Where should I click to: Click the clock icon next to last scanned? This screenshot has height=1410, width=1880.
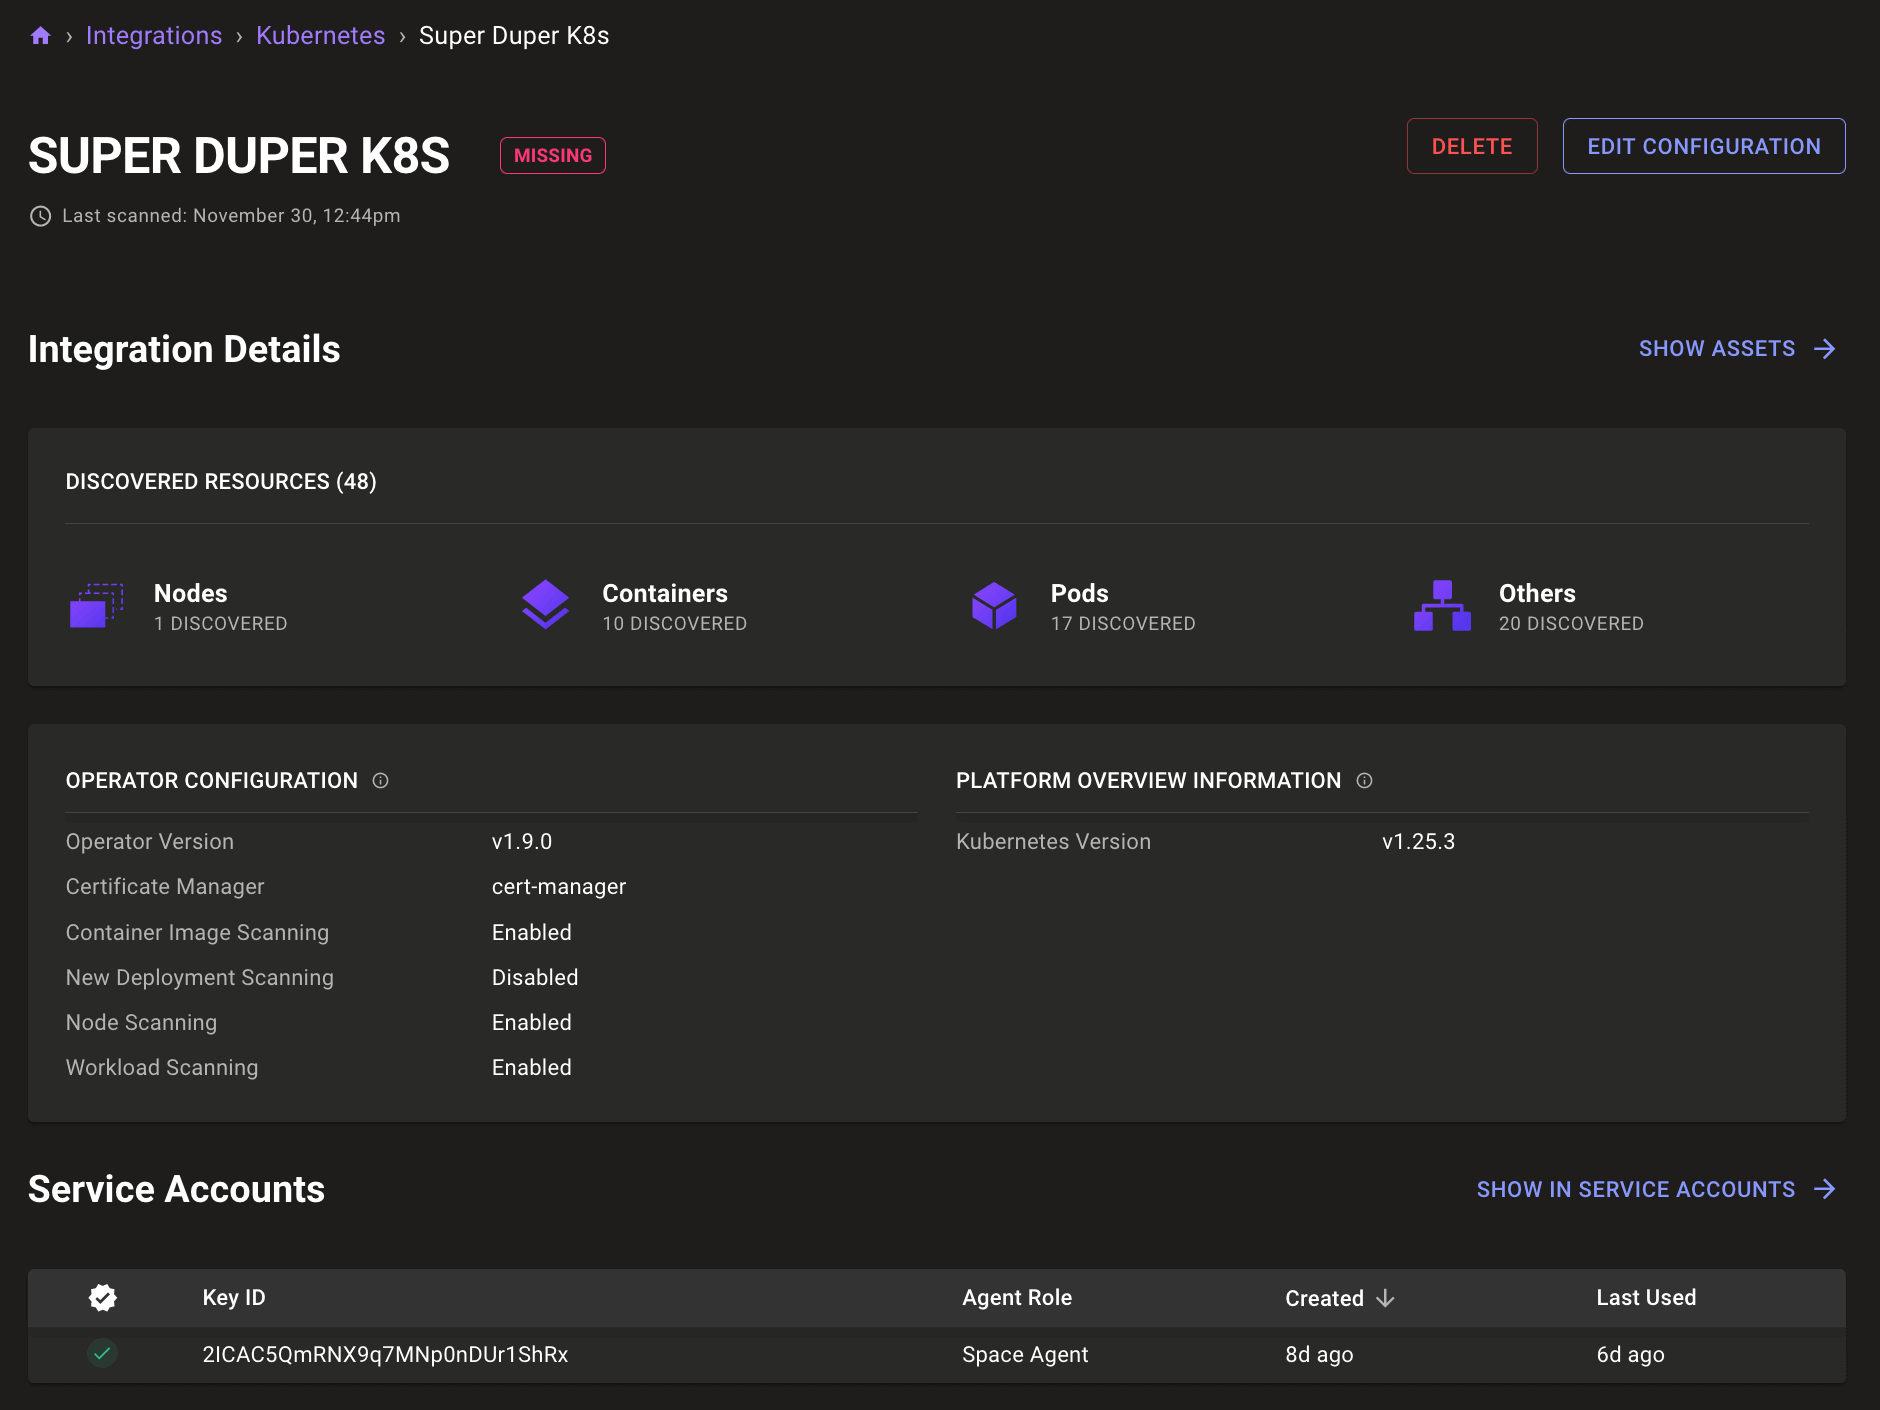coord(40,215)
